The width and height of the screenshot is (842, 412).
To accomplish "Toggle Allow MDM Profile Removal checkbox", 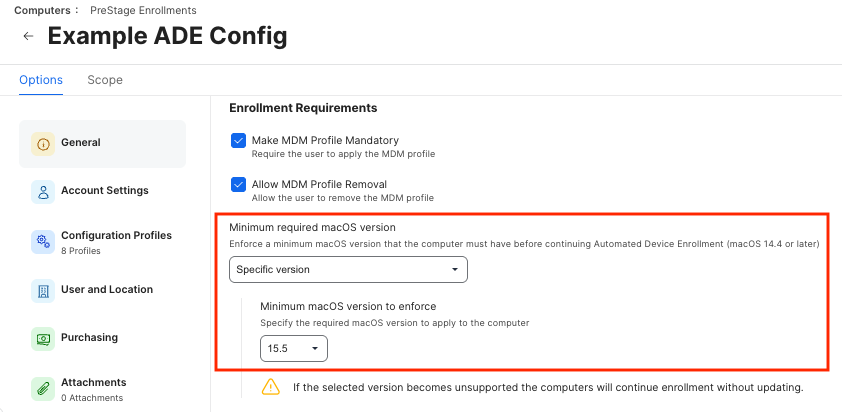I will pos(238,185).
